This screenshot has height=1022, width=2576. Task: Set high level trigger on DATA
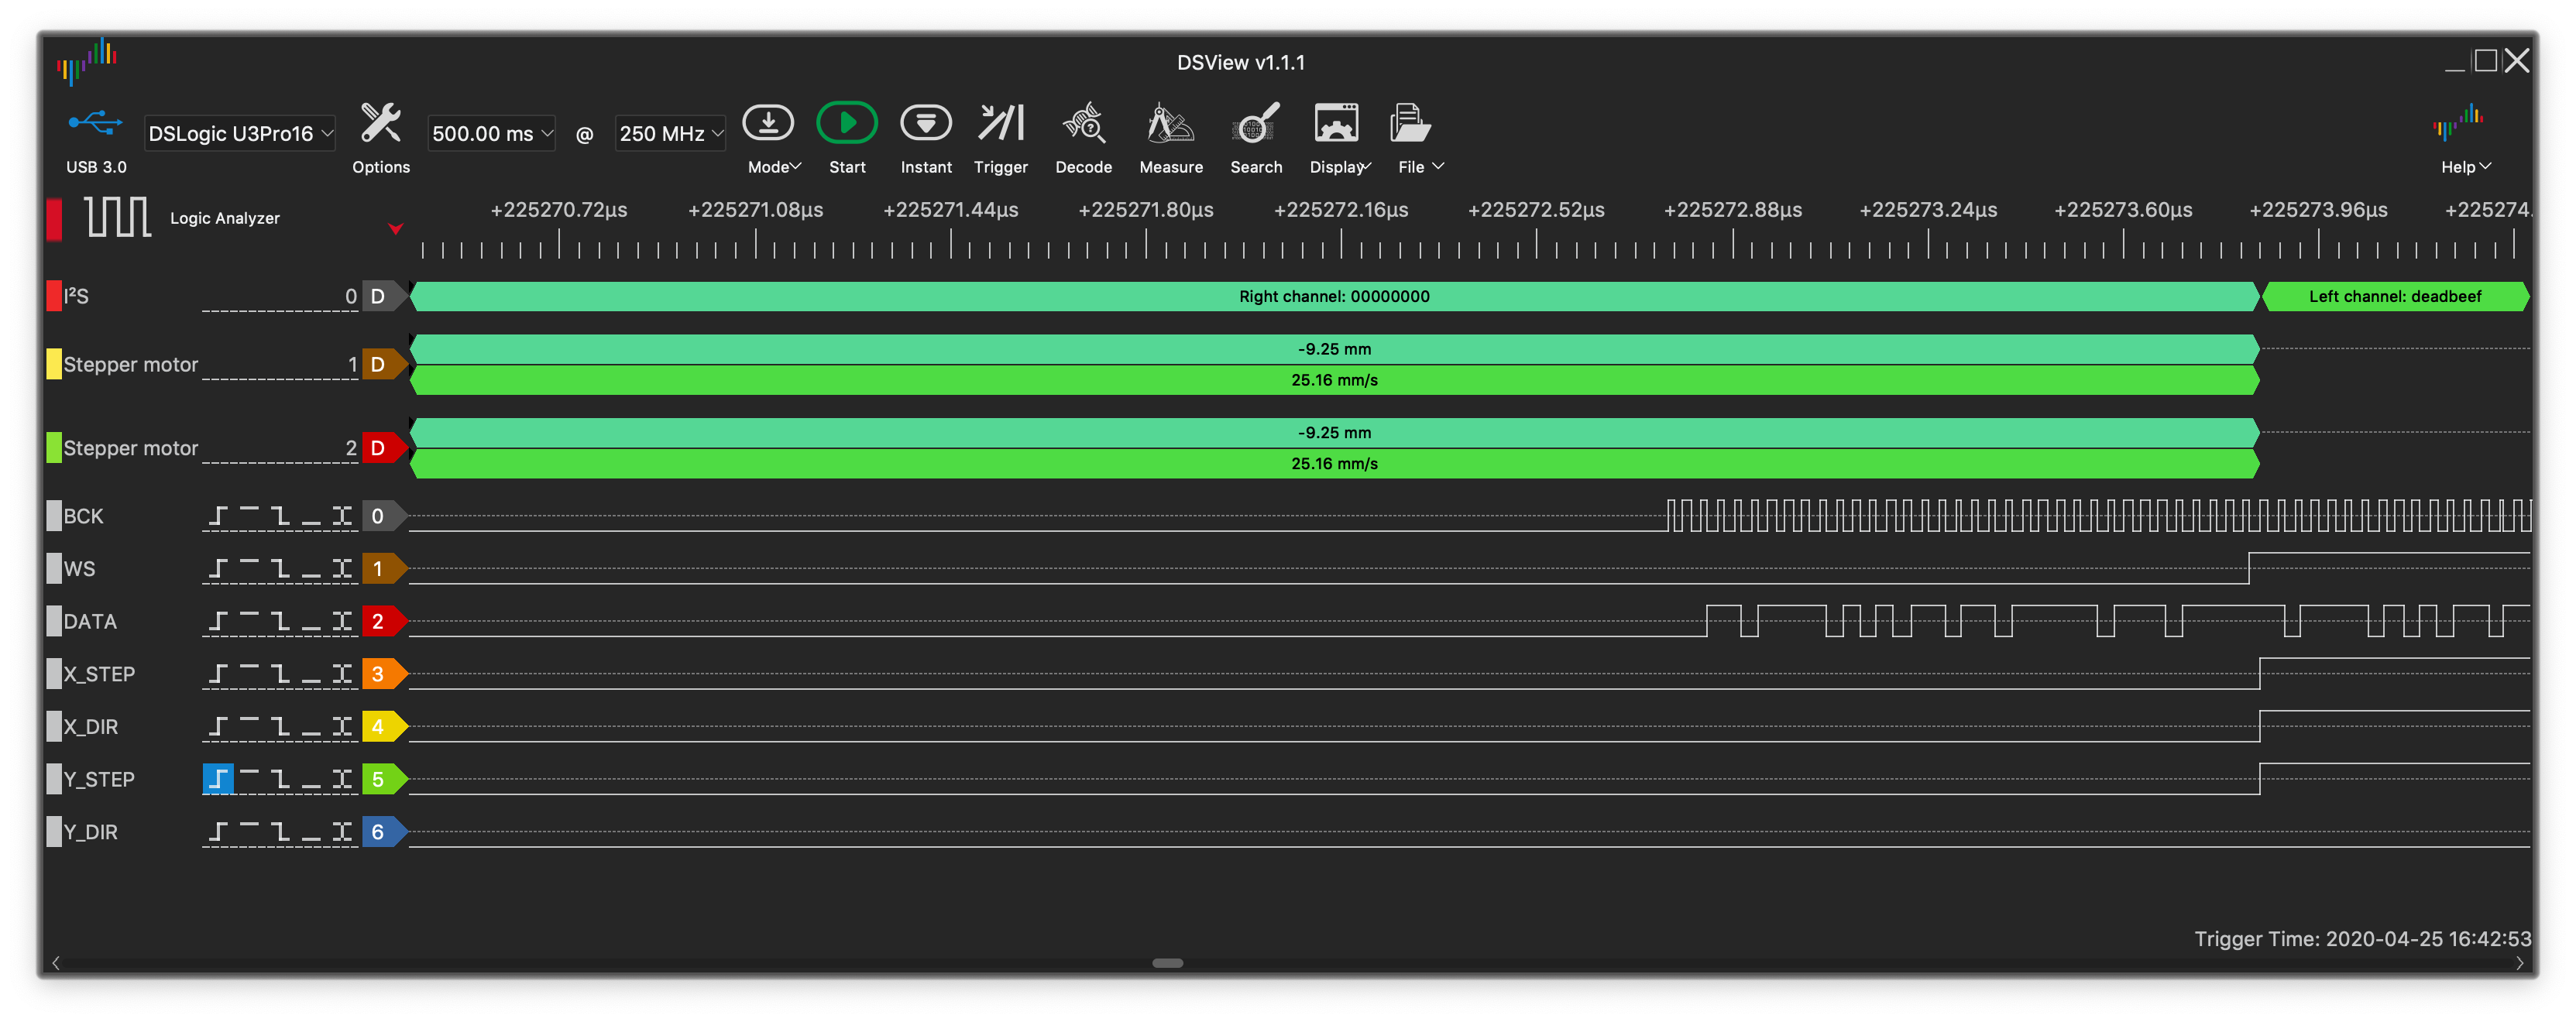(249, 621)
